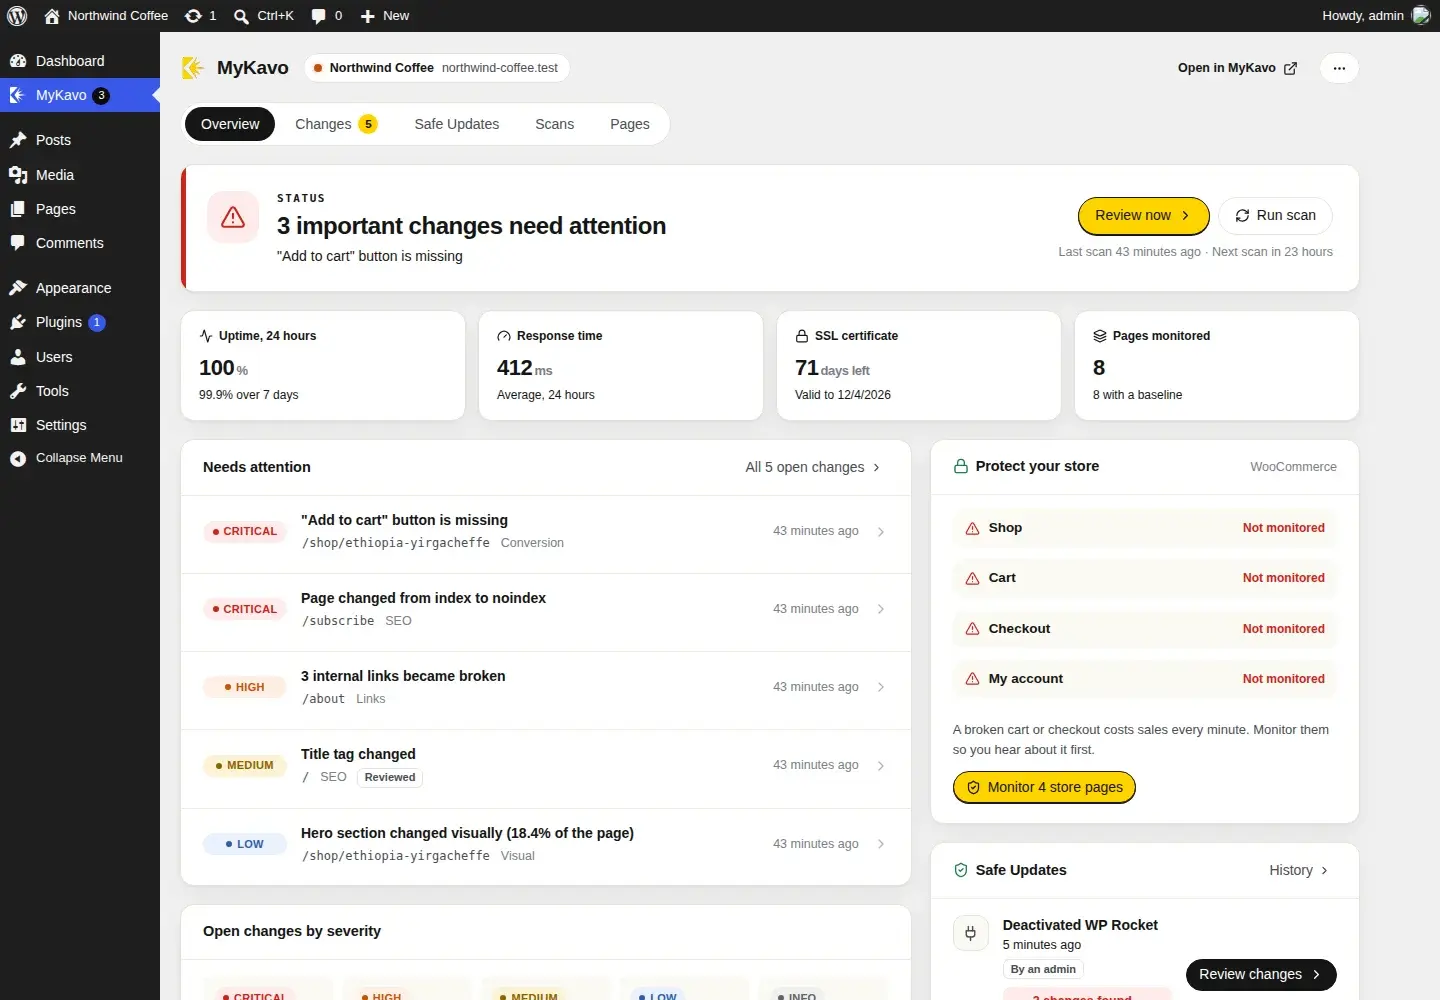
Task: Click the SSL certificate lock icon
Action: [x=802, y=336]
